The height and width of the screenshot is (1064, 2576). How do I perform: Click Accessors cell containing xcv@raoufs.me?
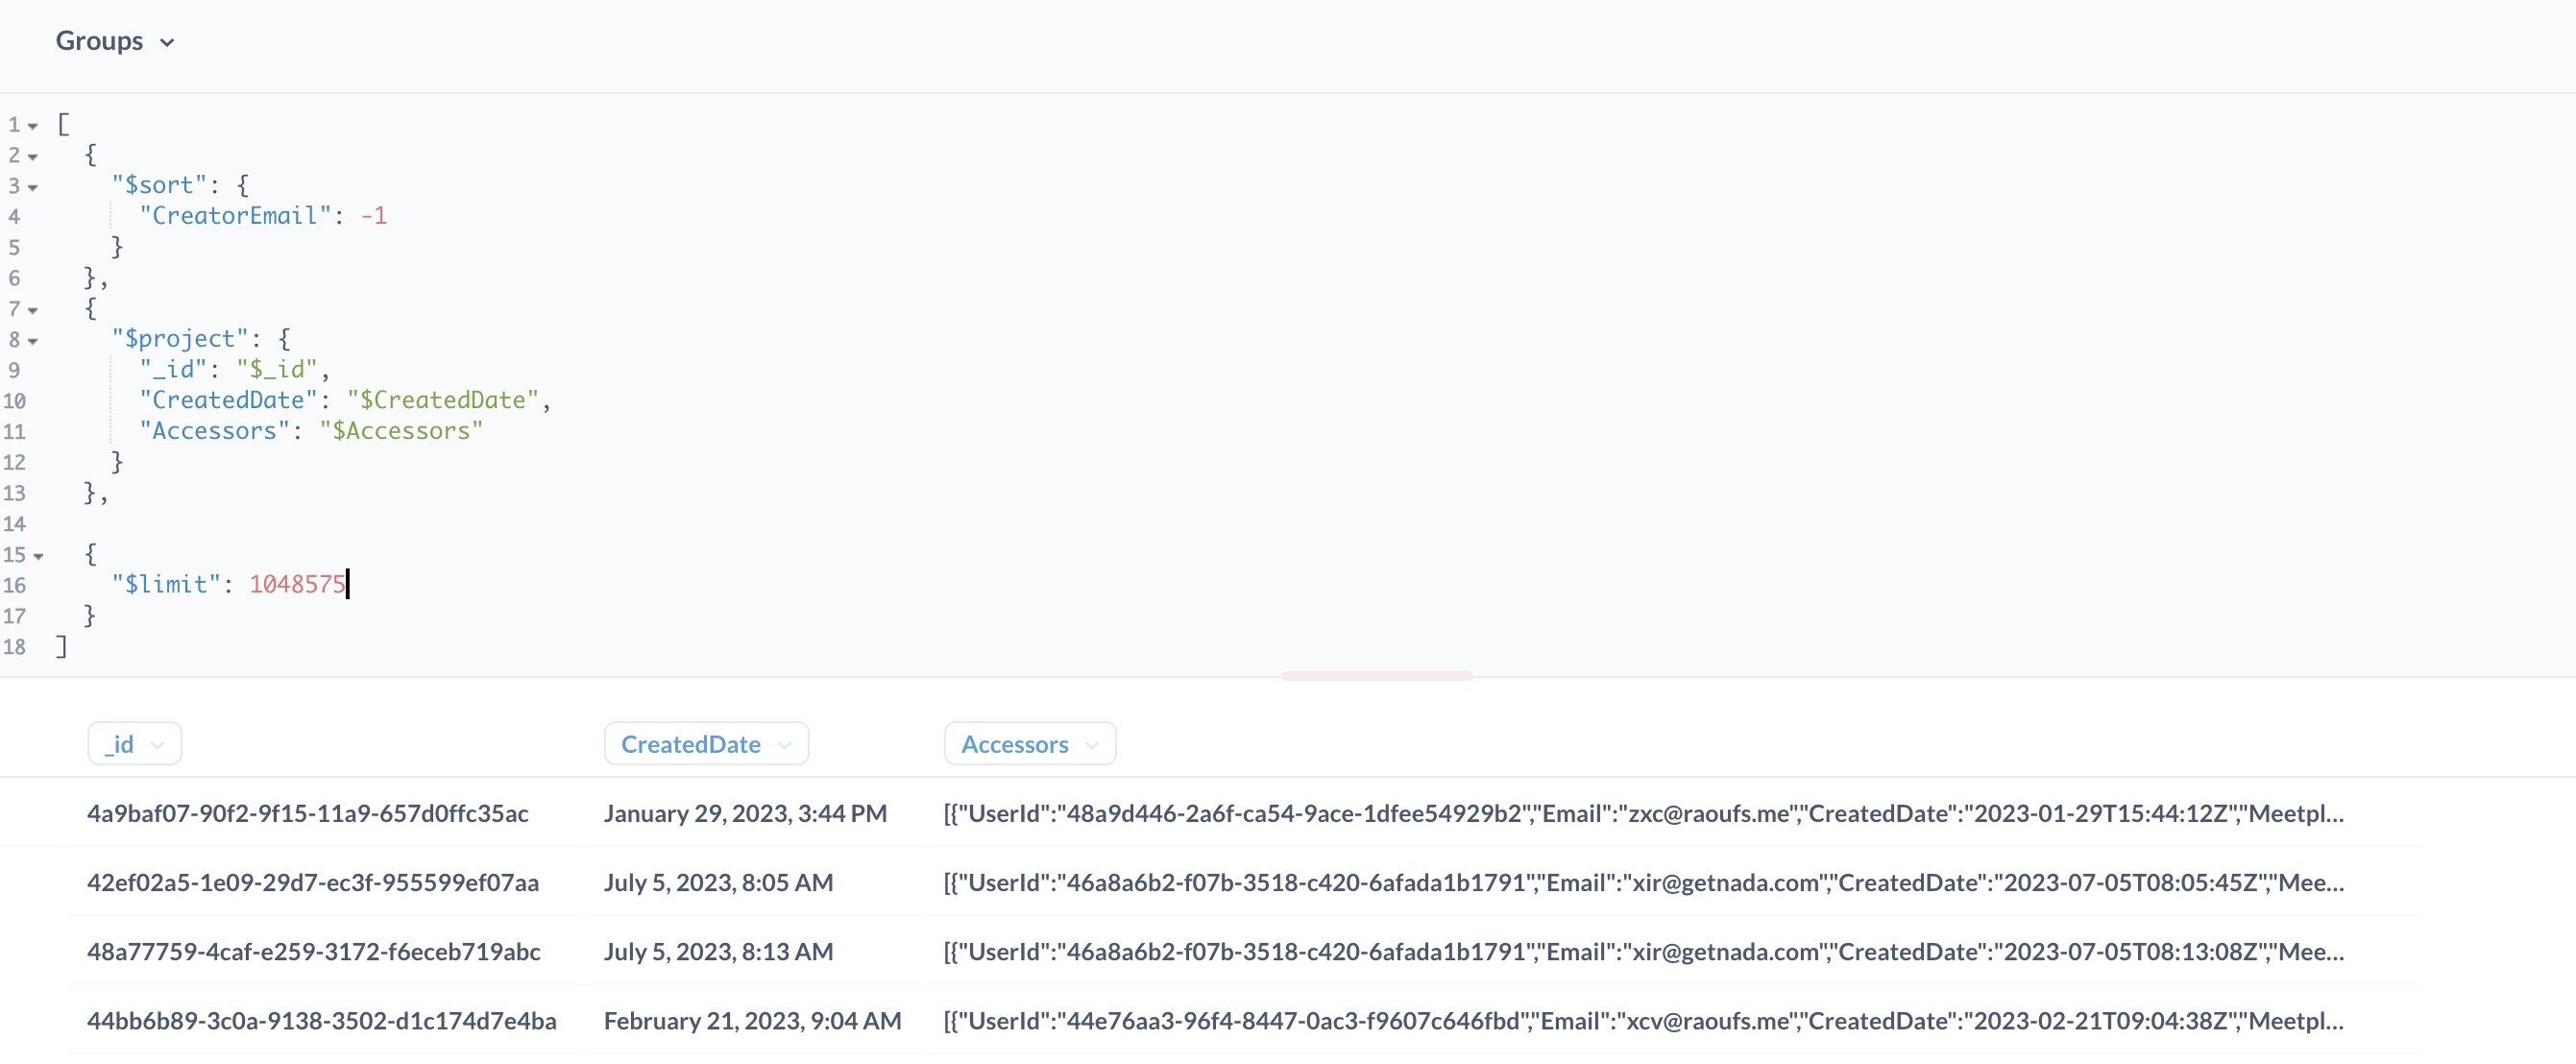(1643, 1021)
